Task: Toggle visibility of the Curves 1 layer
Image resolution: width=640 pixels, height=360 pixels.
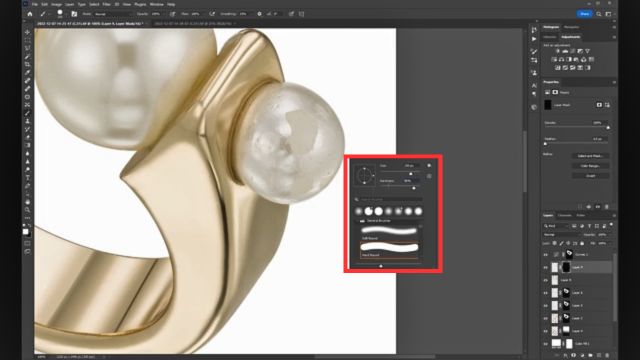Action: click(x=545, y=255)
